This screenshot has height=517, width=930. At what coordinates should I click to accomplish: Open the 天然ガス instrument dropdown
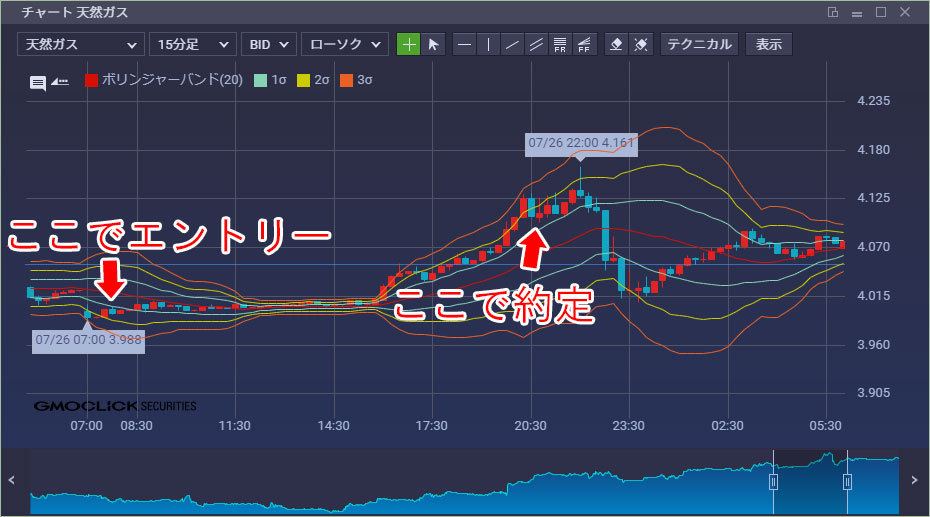click(81, 44)
